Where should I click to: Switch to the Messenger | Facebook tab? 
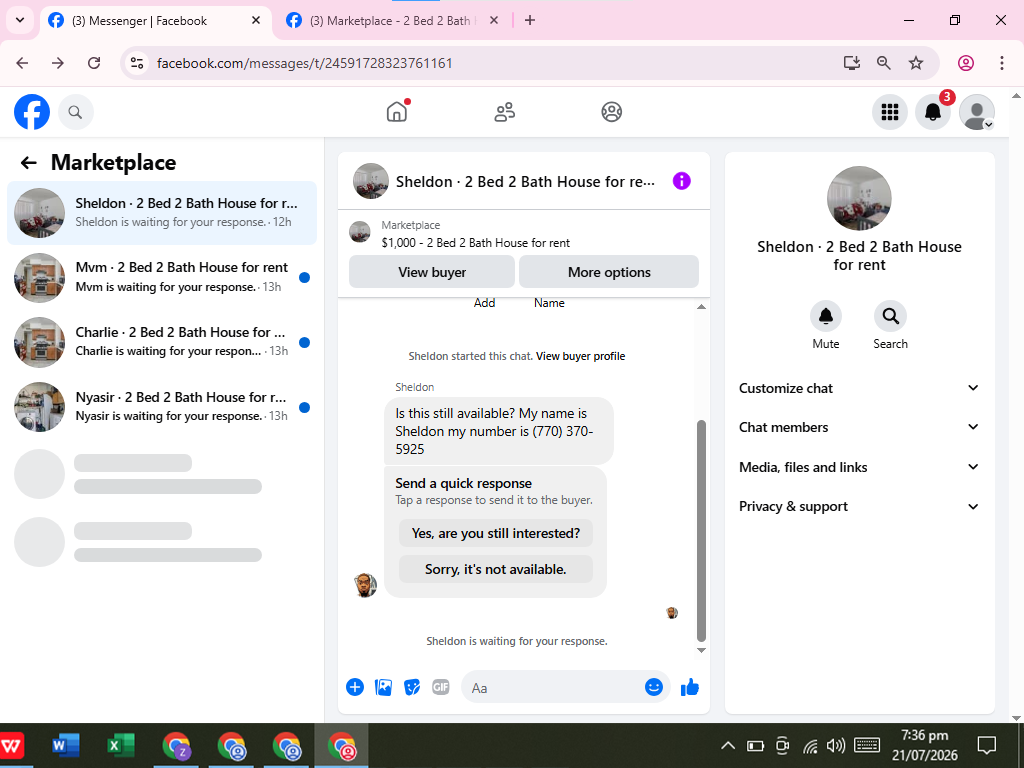[x=156, y=21]
